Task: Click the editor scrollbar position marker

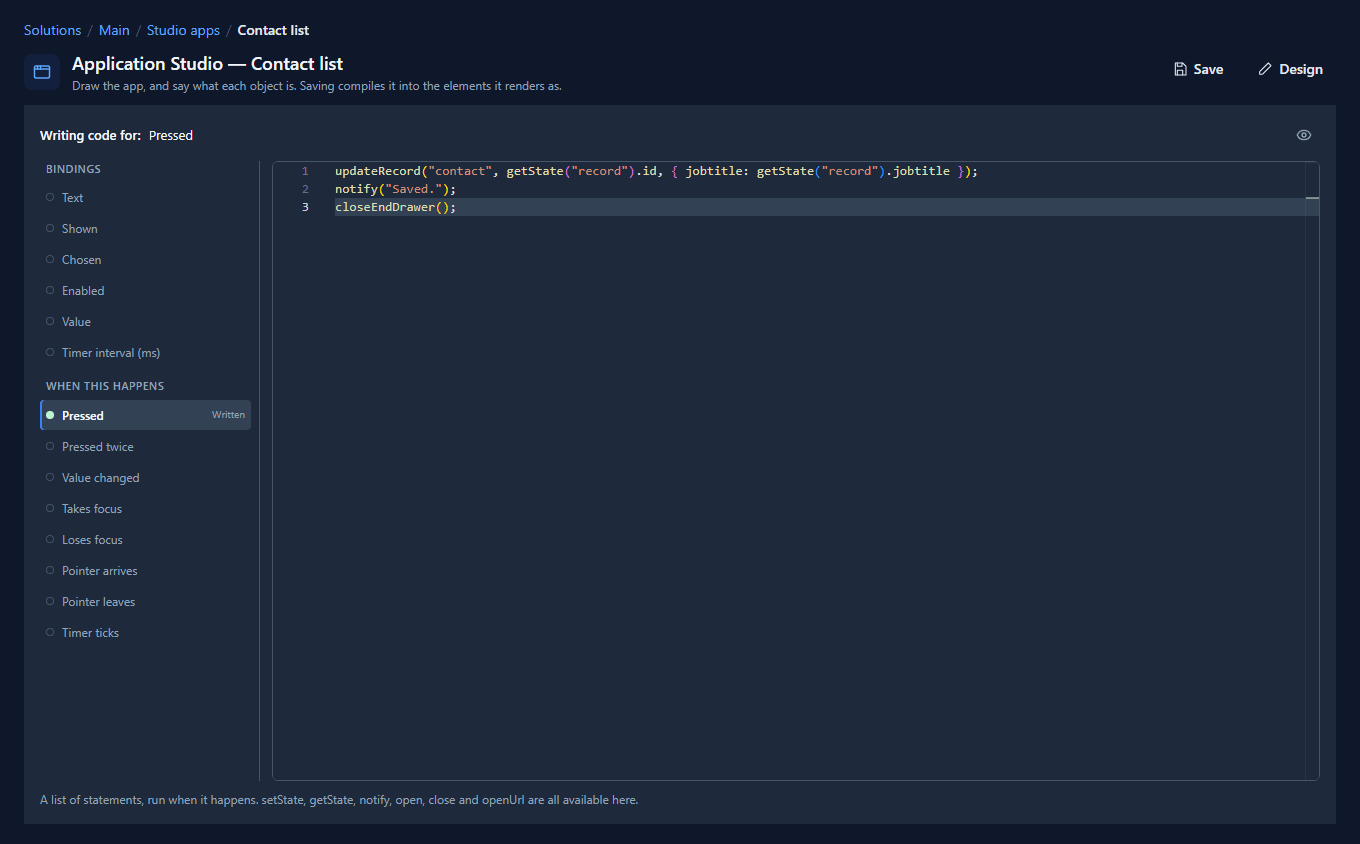Action: coord(1312,199)
